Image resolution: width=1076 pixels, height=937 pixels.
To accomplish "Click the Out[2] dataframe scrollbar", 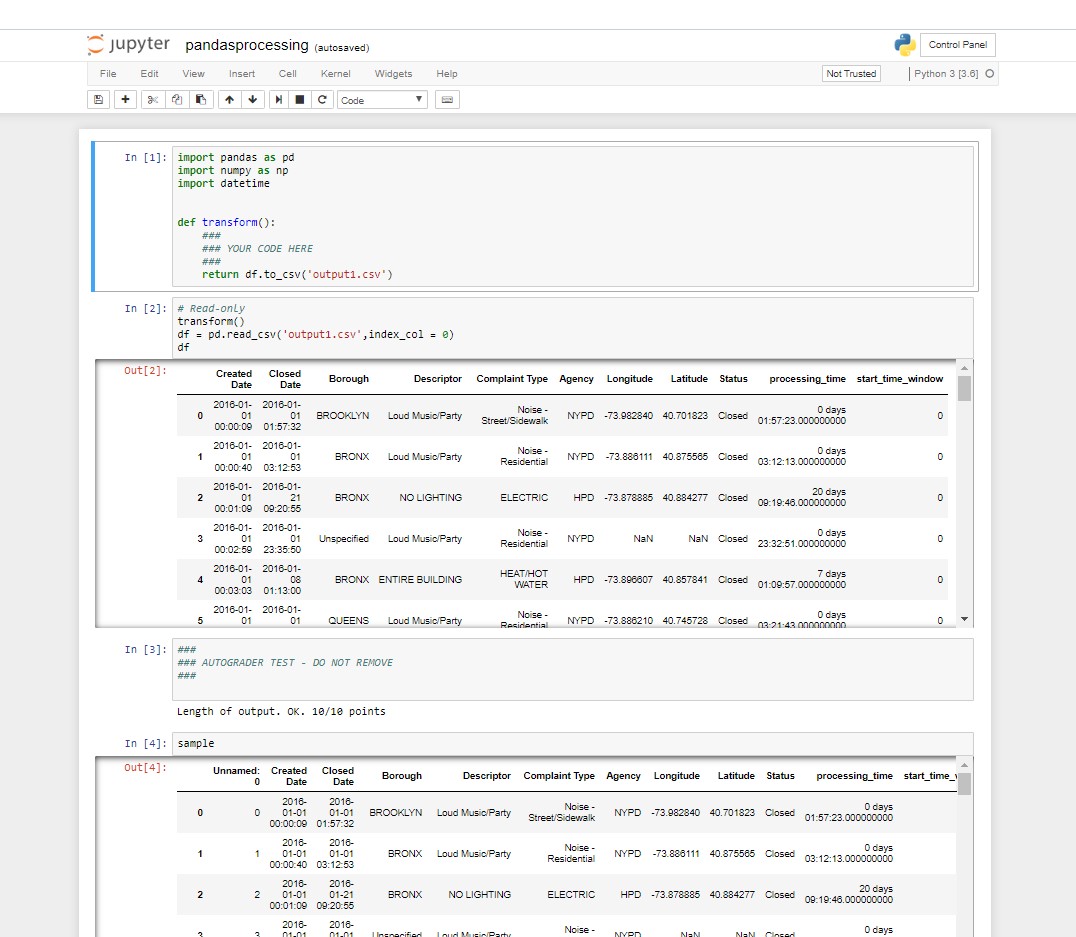I will (x=962, y=390).
